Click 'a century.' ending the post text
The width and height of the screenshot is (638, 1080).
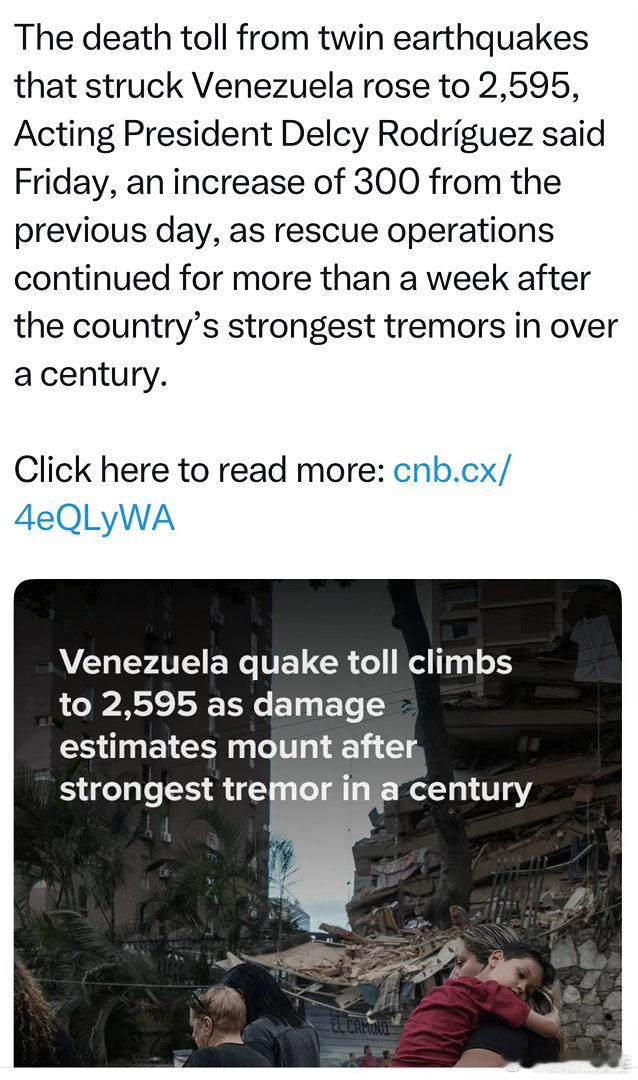point(91,375)
